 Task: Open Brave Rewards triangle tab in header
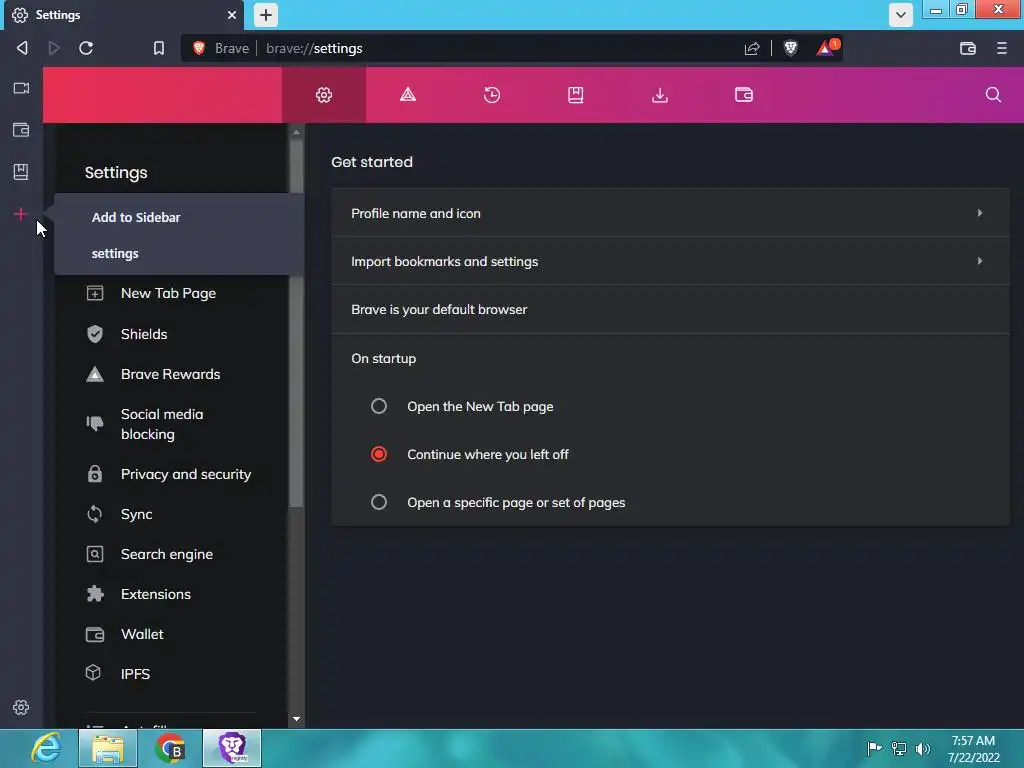point(408,95)
